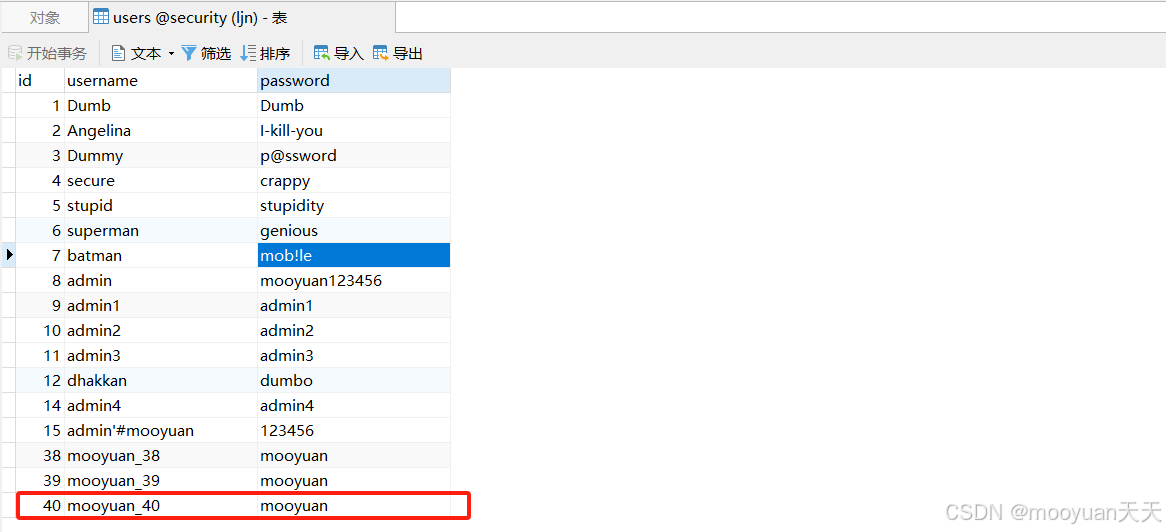Click the 导入 import button

click(339, 54)
